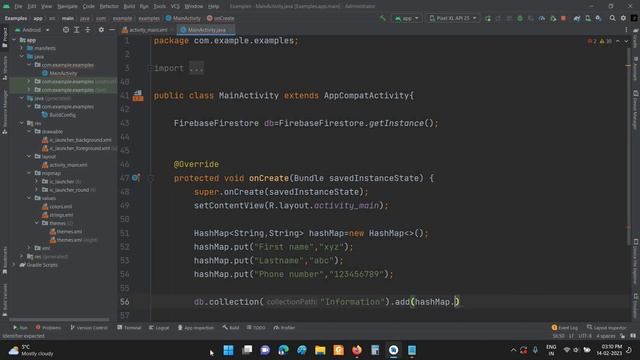Open the Problems tool window

click(x=48, y=328)
